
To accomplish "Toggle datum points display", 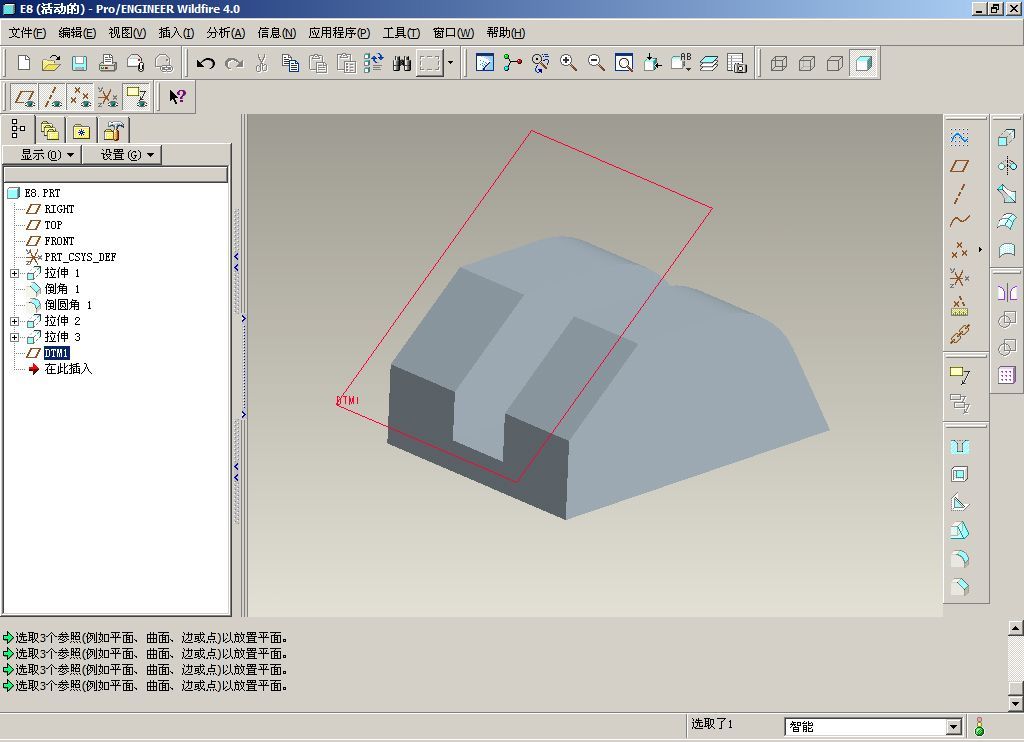I will tap(80, 97).
